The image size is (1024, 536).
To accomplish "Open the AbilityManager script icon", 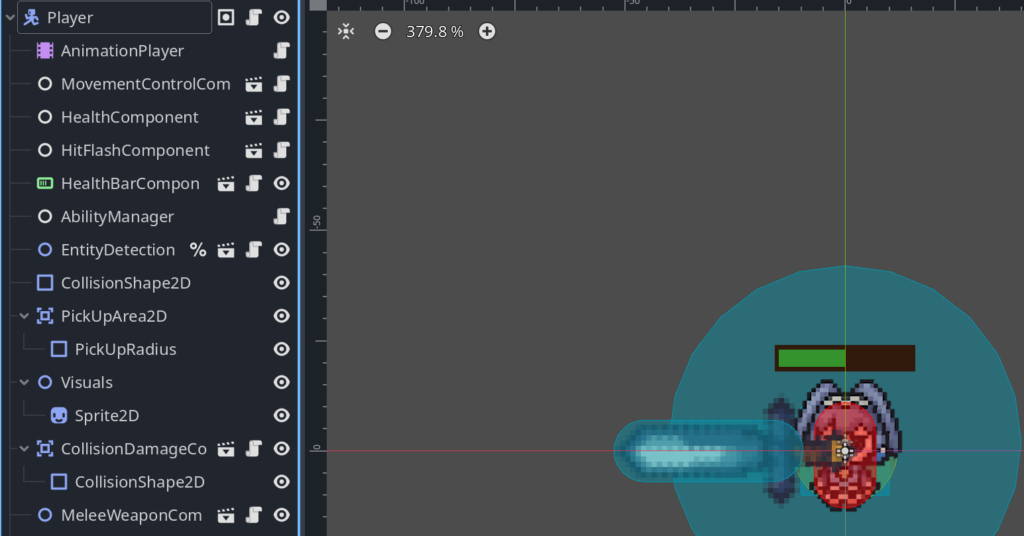I will (x=281, y=217).
